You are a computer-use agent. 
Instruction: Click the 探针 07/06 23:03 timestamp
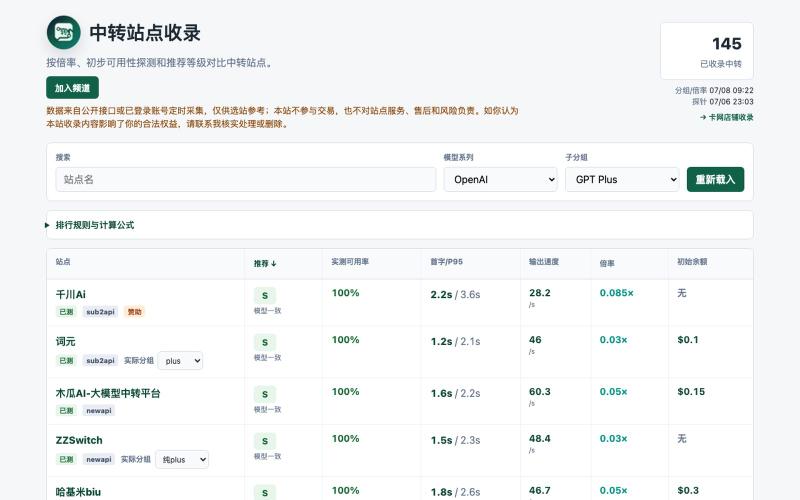point(722,102)
